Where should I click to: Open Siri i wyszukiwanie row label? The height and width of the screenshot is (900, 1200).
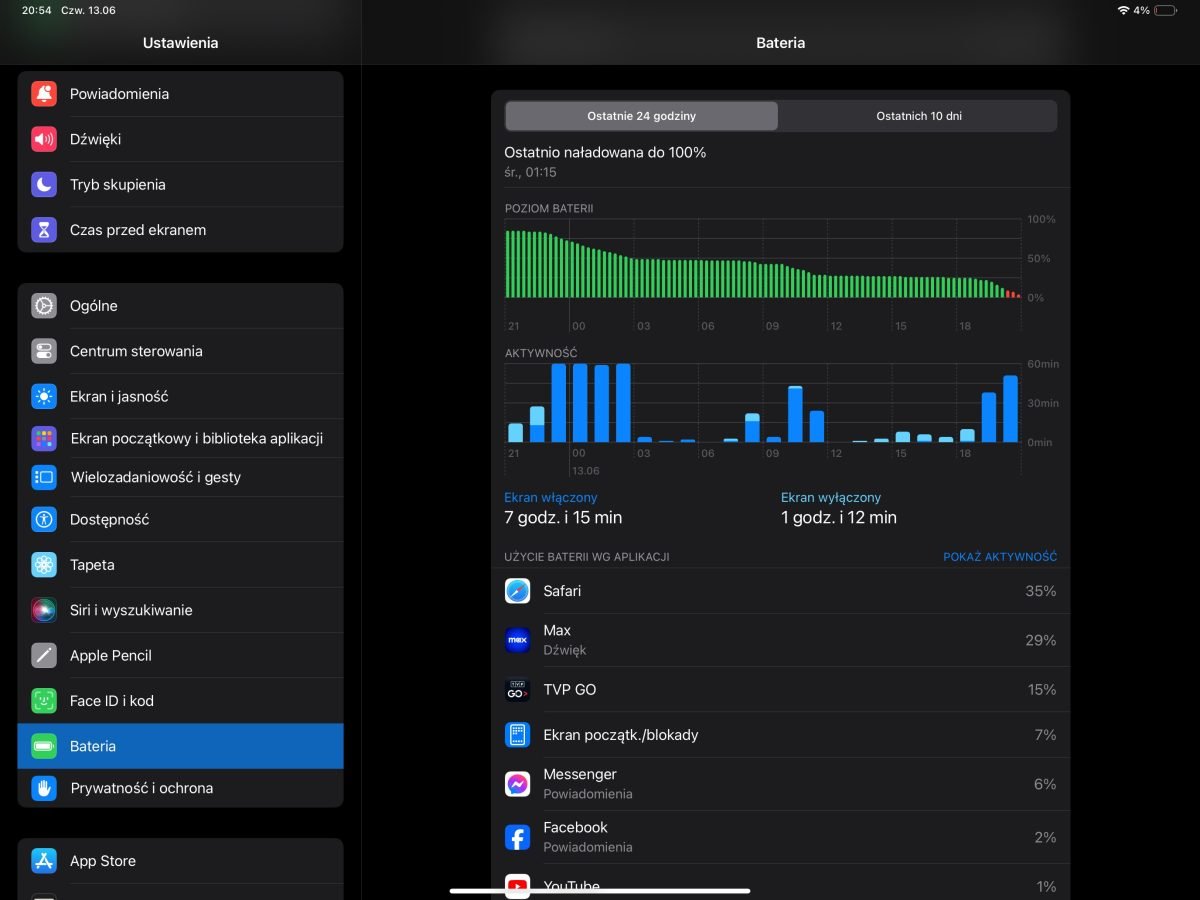[131, 610]
